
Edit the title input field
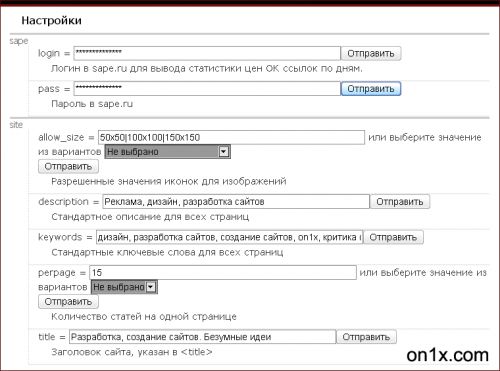[202, 337]
